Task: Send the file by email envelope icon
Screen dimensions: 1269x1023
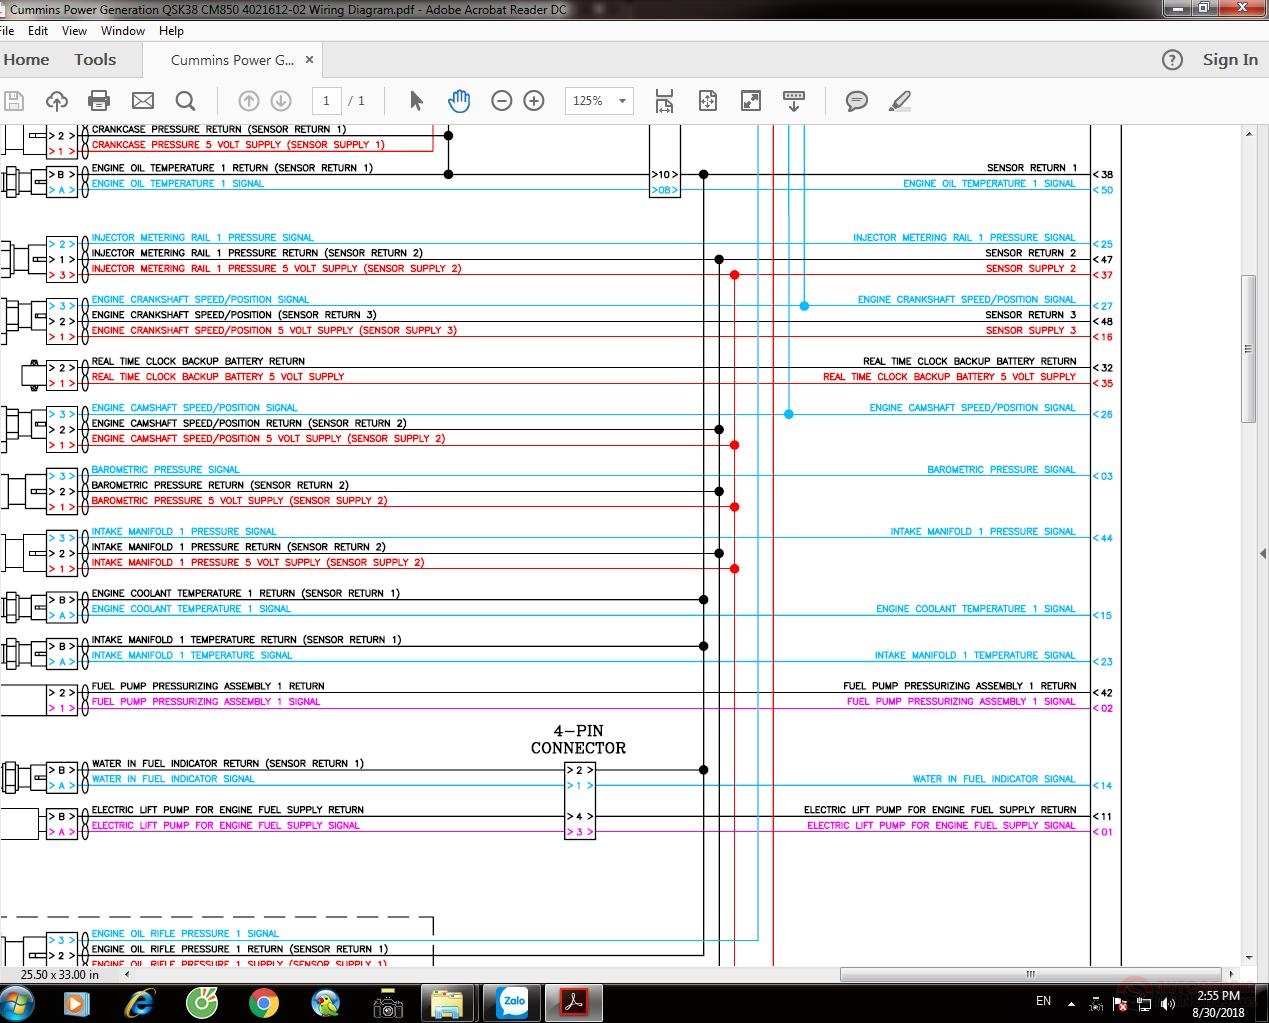Action: coord(143,101)
